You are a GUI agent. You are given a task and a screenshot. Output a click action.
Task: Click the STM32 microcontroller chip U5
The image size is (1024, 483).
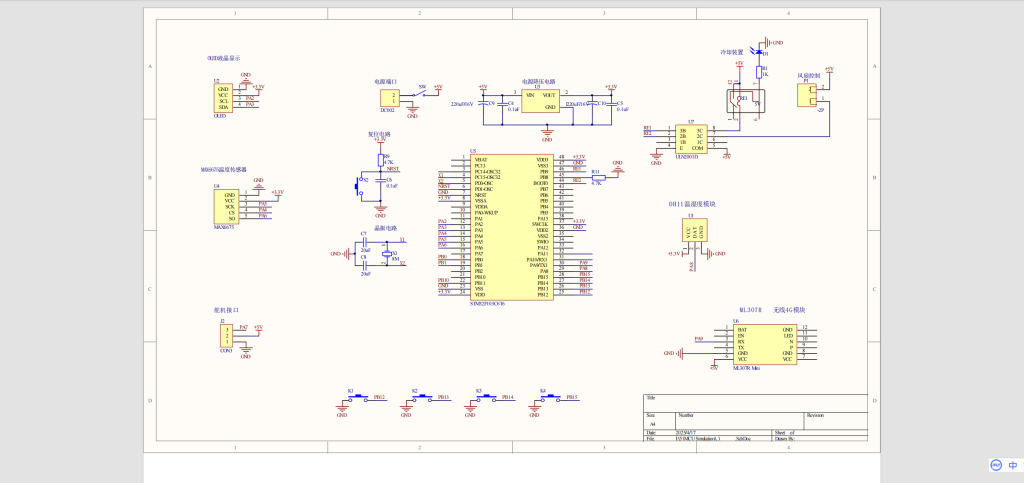click(511, 227)
